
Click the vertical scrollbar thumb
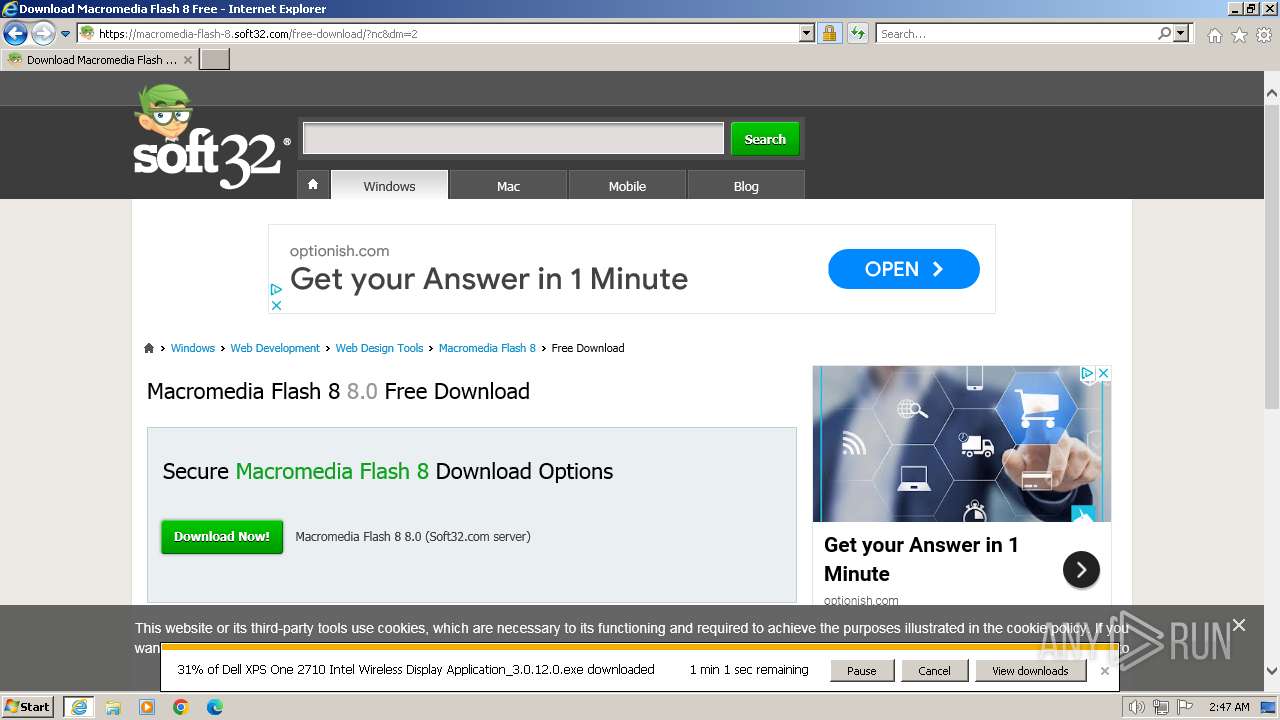(x=1272, y=255)
